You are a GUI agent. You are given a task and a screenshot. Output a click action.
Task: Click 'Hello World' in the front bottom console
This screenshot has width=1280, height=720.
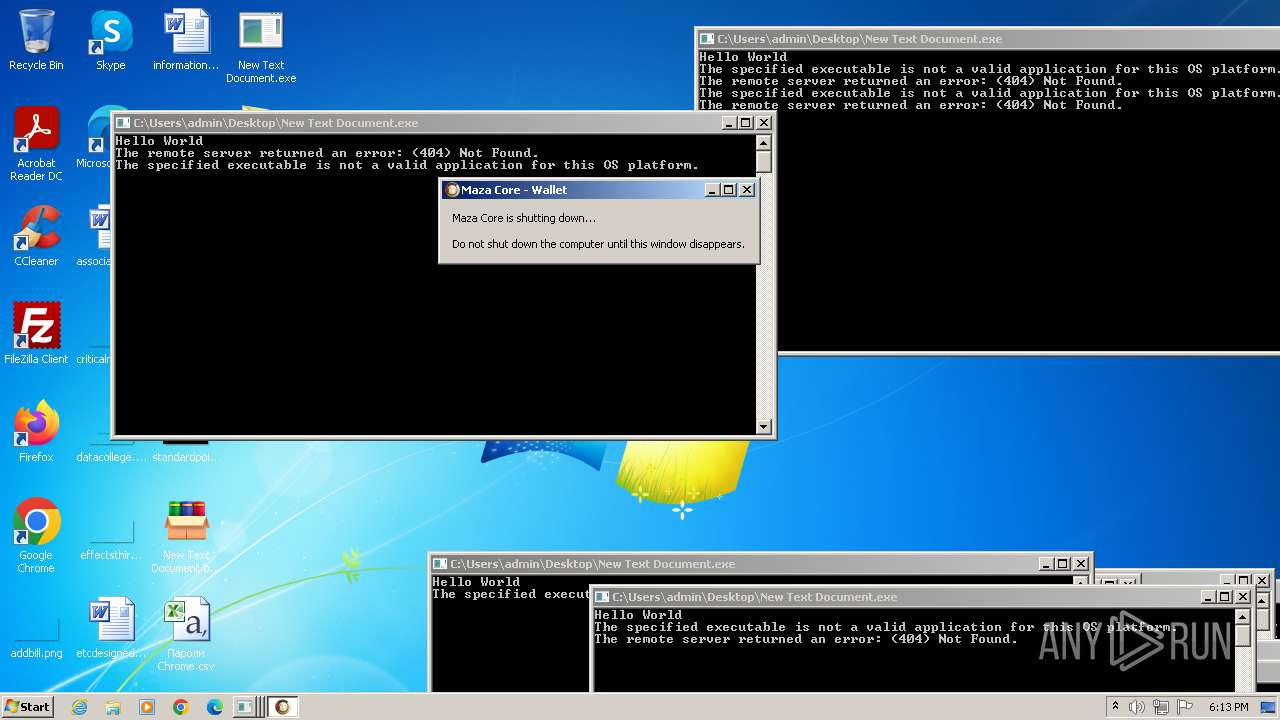point(638,615)
